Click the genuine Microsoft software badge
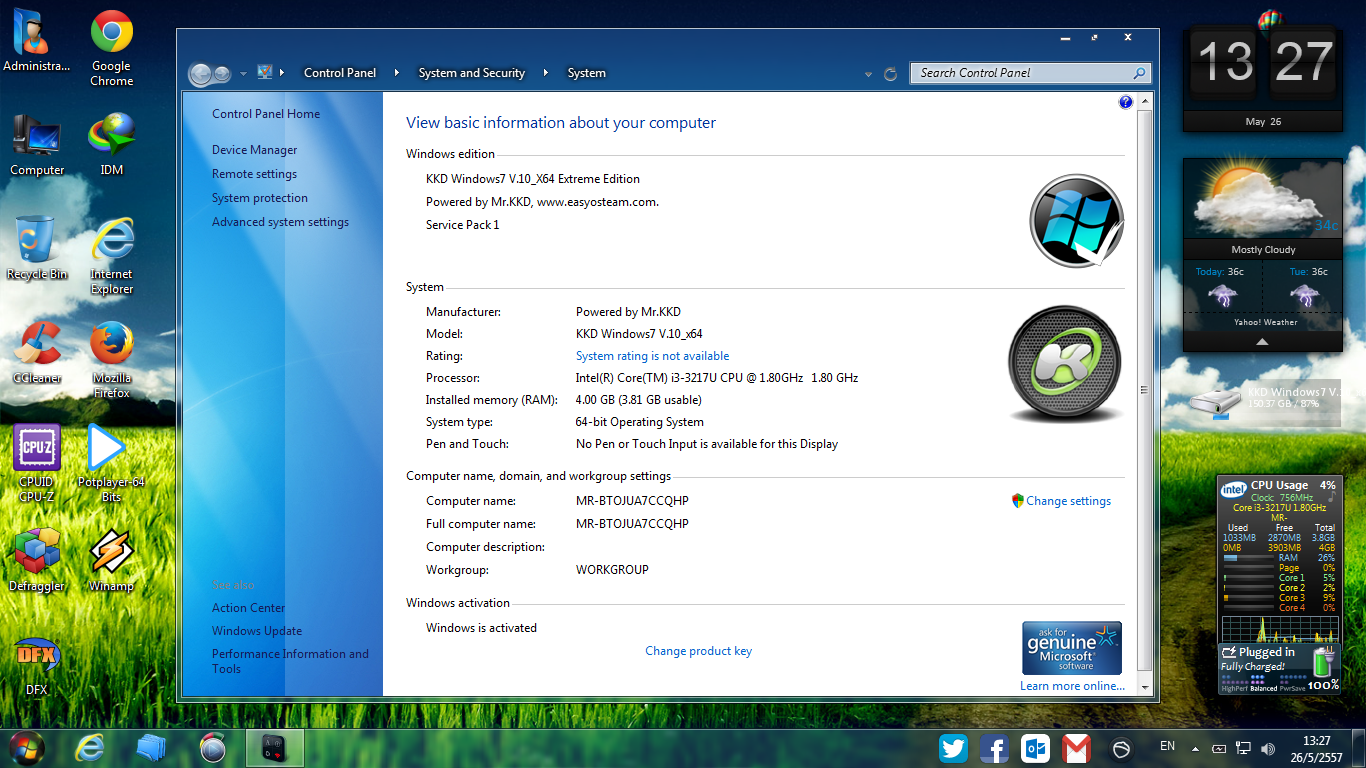Viewport: 1366px width, 768px height. [x=1072, y=648]
